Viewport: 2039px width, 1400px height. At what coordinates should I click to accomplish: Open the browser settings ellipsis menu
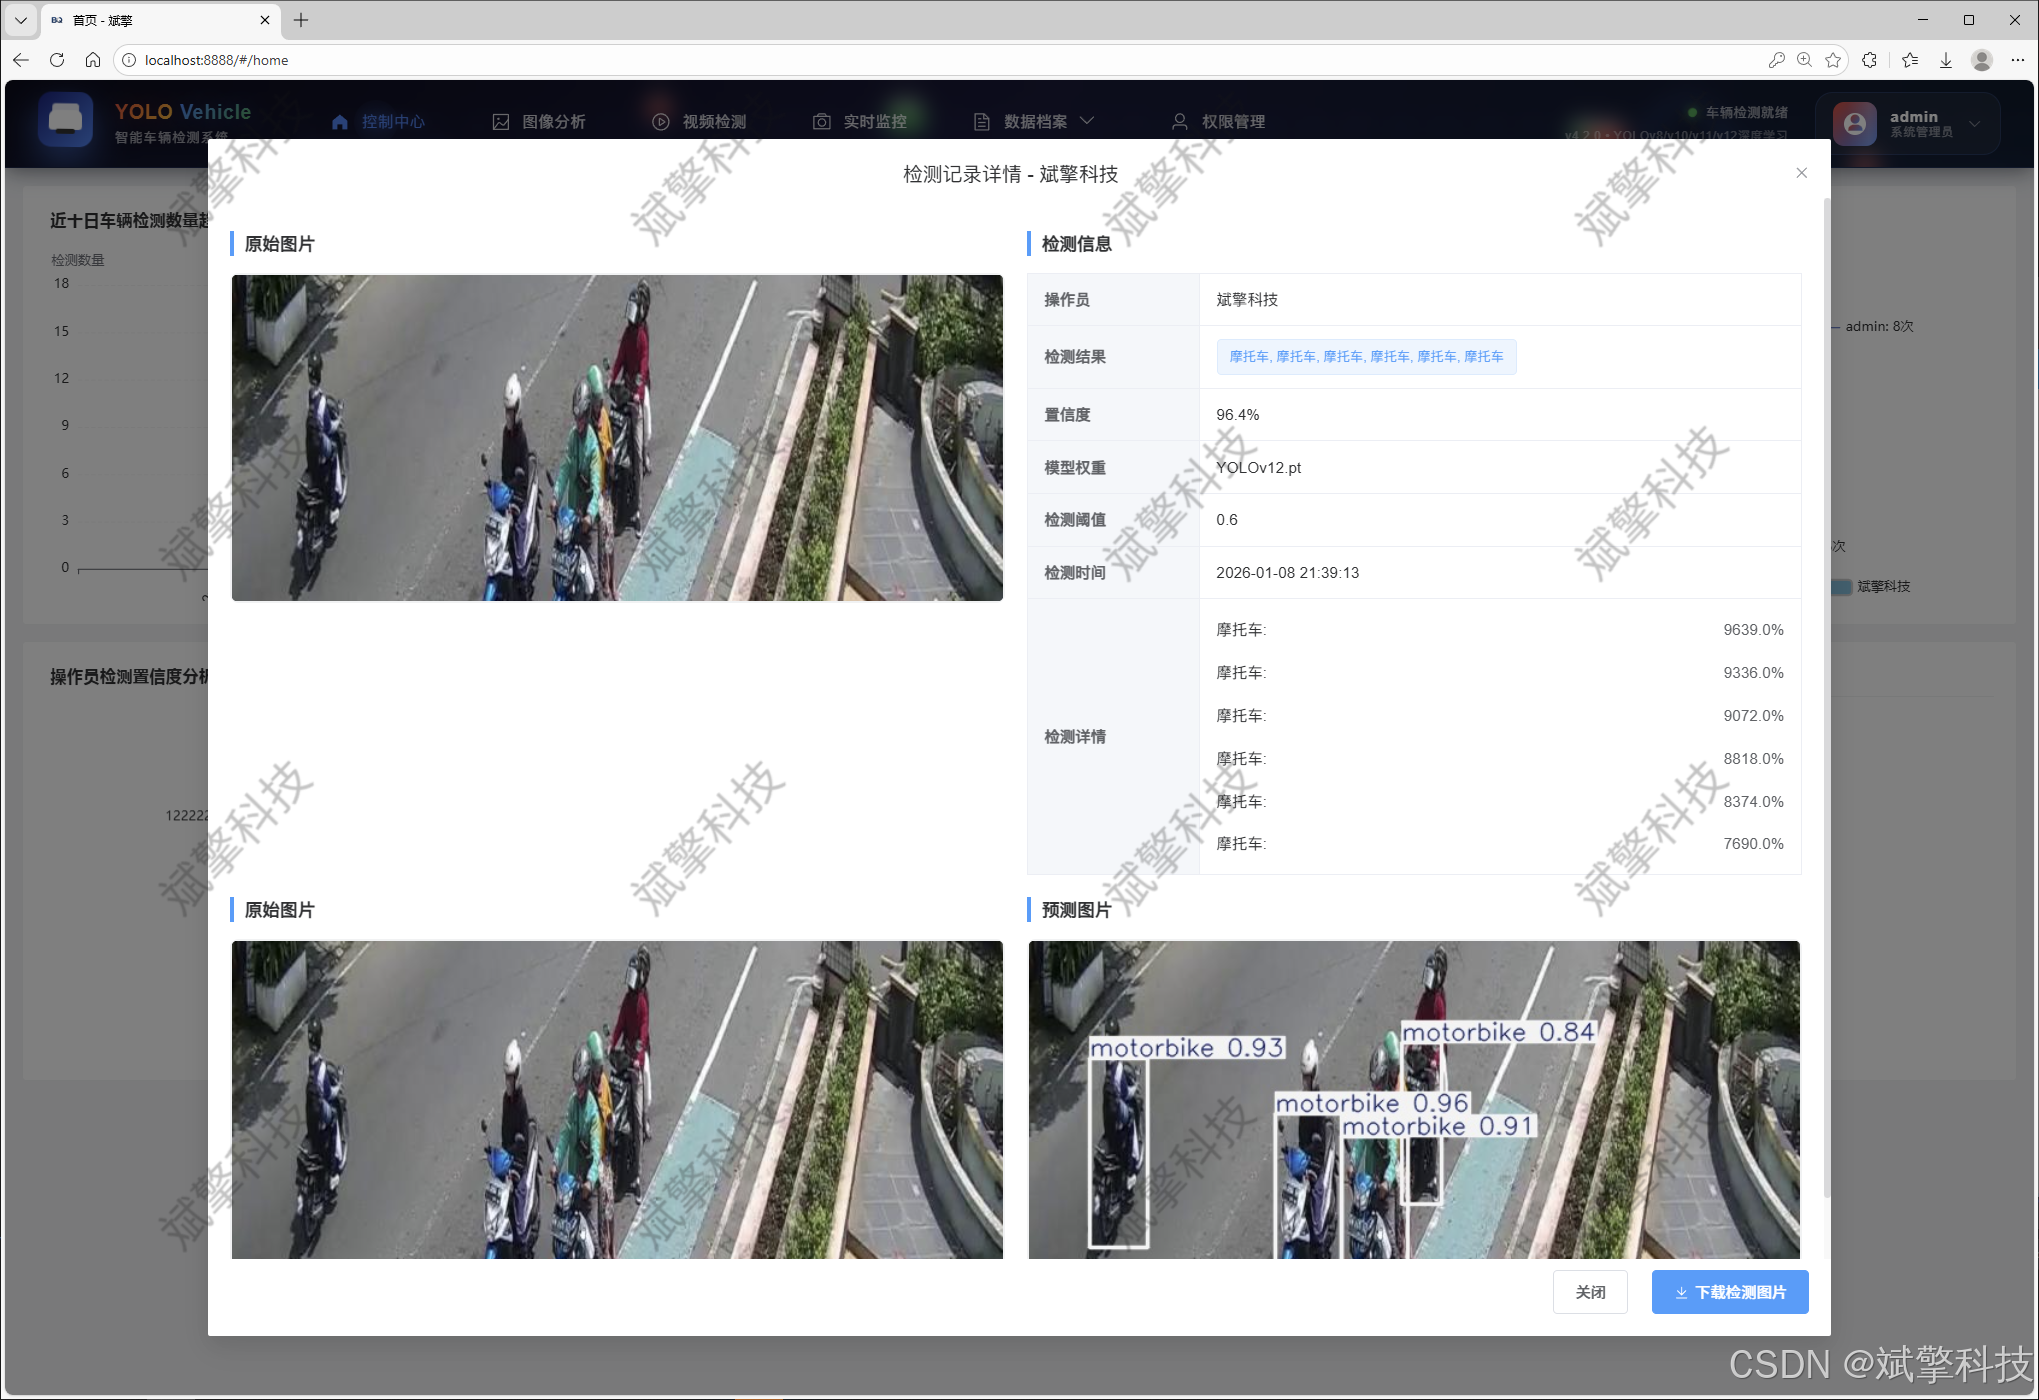tap(2017, 60)
